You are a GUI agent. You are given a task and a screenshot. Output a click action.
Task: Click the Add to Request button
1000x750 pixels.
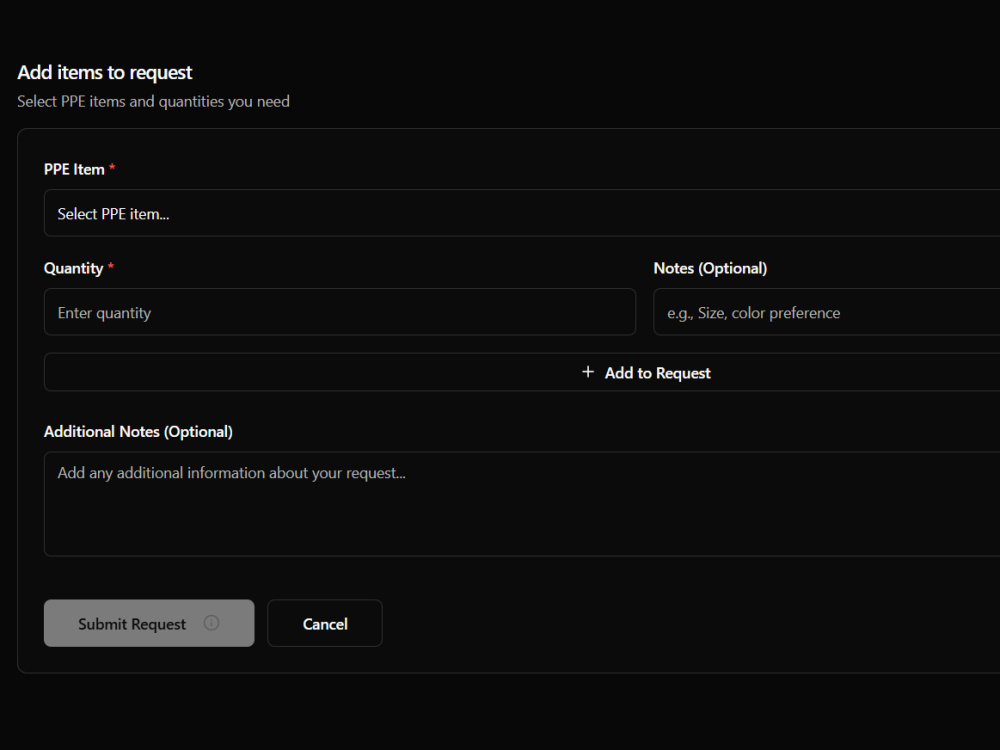point(522,372)
